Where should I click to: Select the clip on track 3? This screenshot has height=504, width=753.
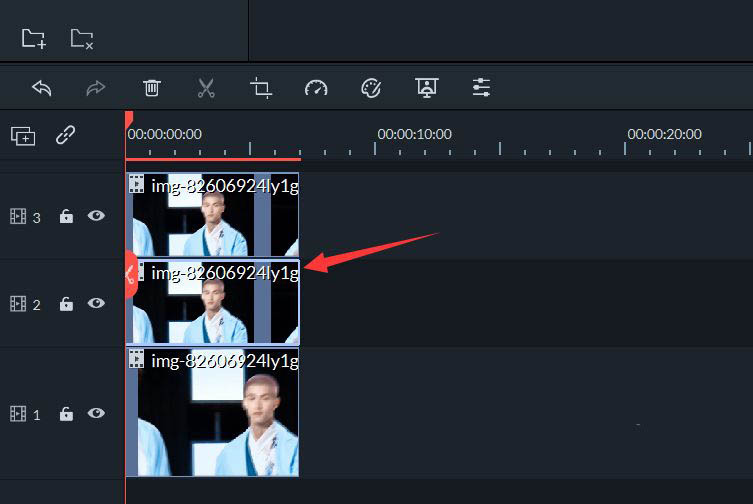tap(212, 214)
